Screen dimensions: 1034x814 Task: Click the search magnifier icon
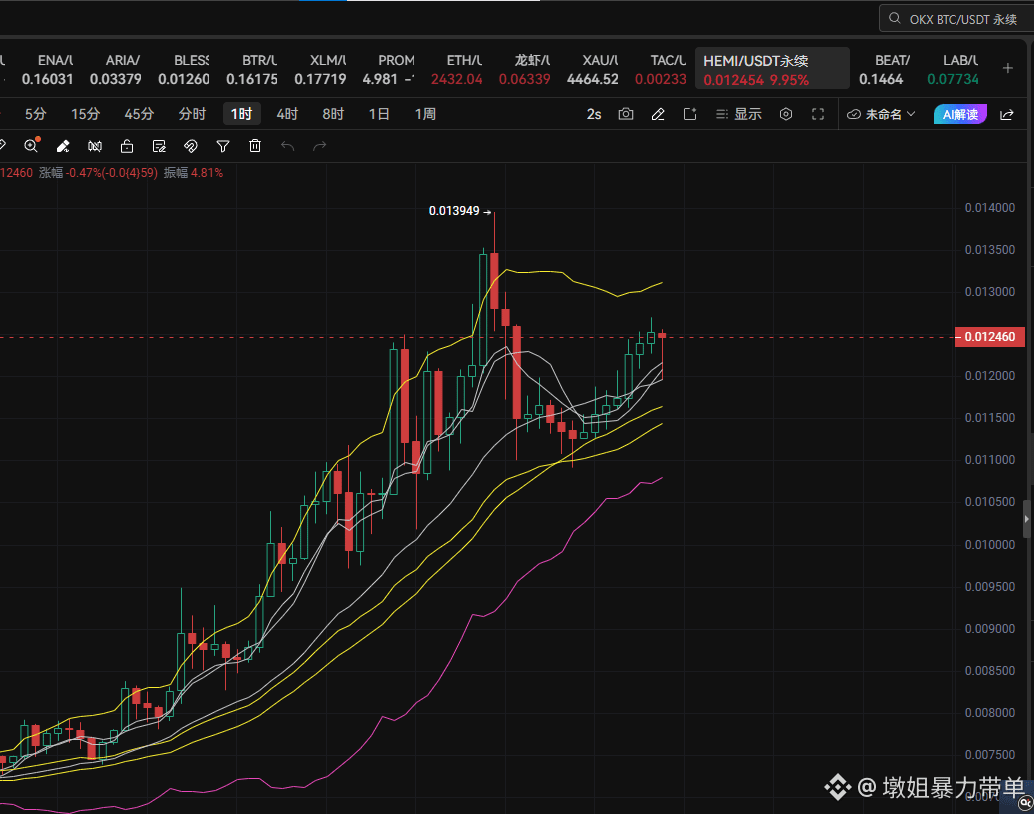point(894,18)
